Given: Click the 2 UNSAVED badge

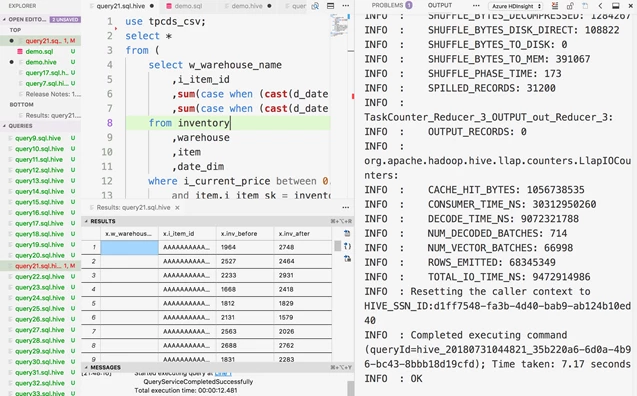Looking at the screenshot, I should pyautogui.click(x=65, y=19).
